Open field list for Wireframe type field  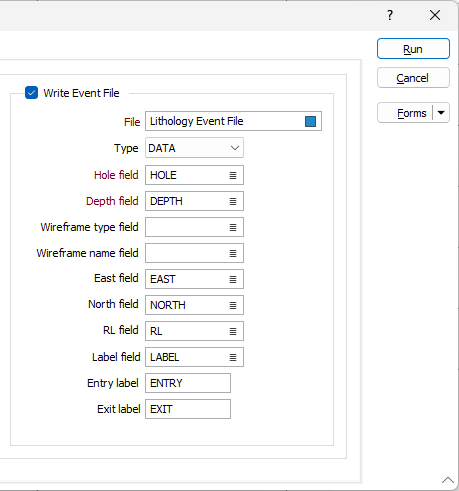pos(233,227)
